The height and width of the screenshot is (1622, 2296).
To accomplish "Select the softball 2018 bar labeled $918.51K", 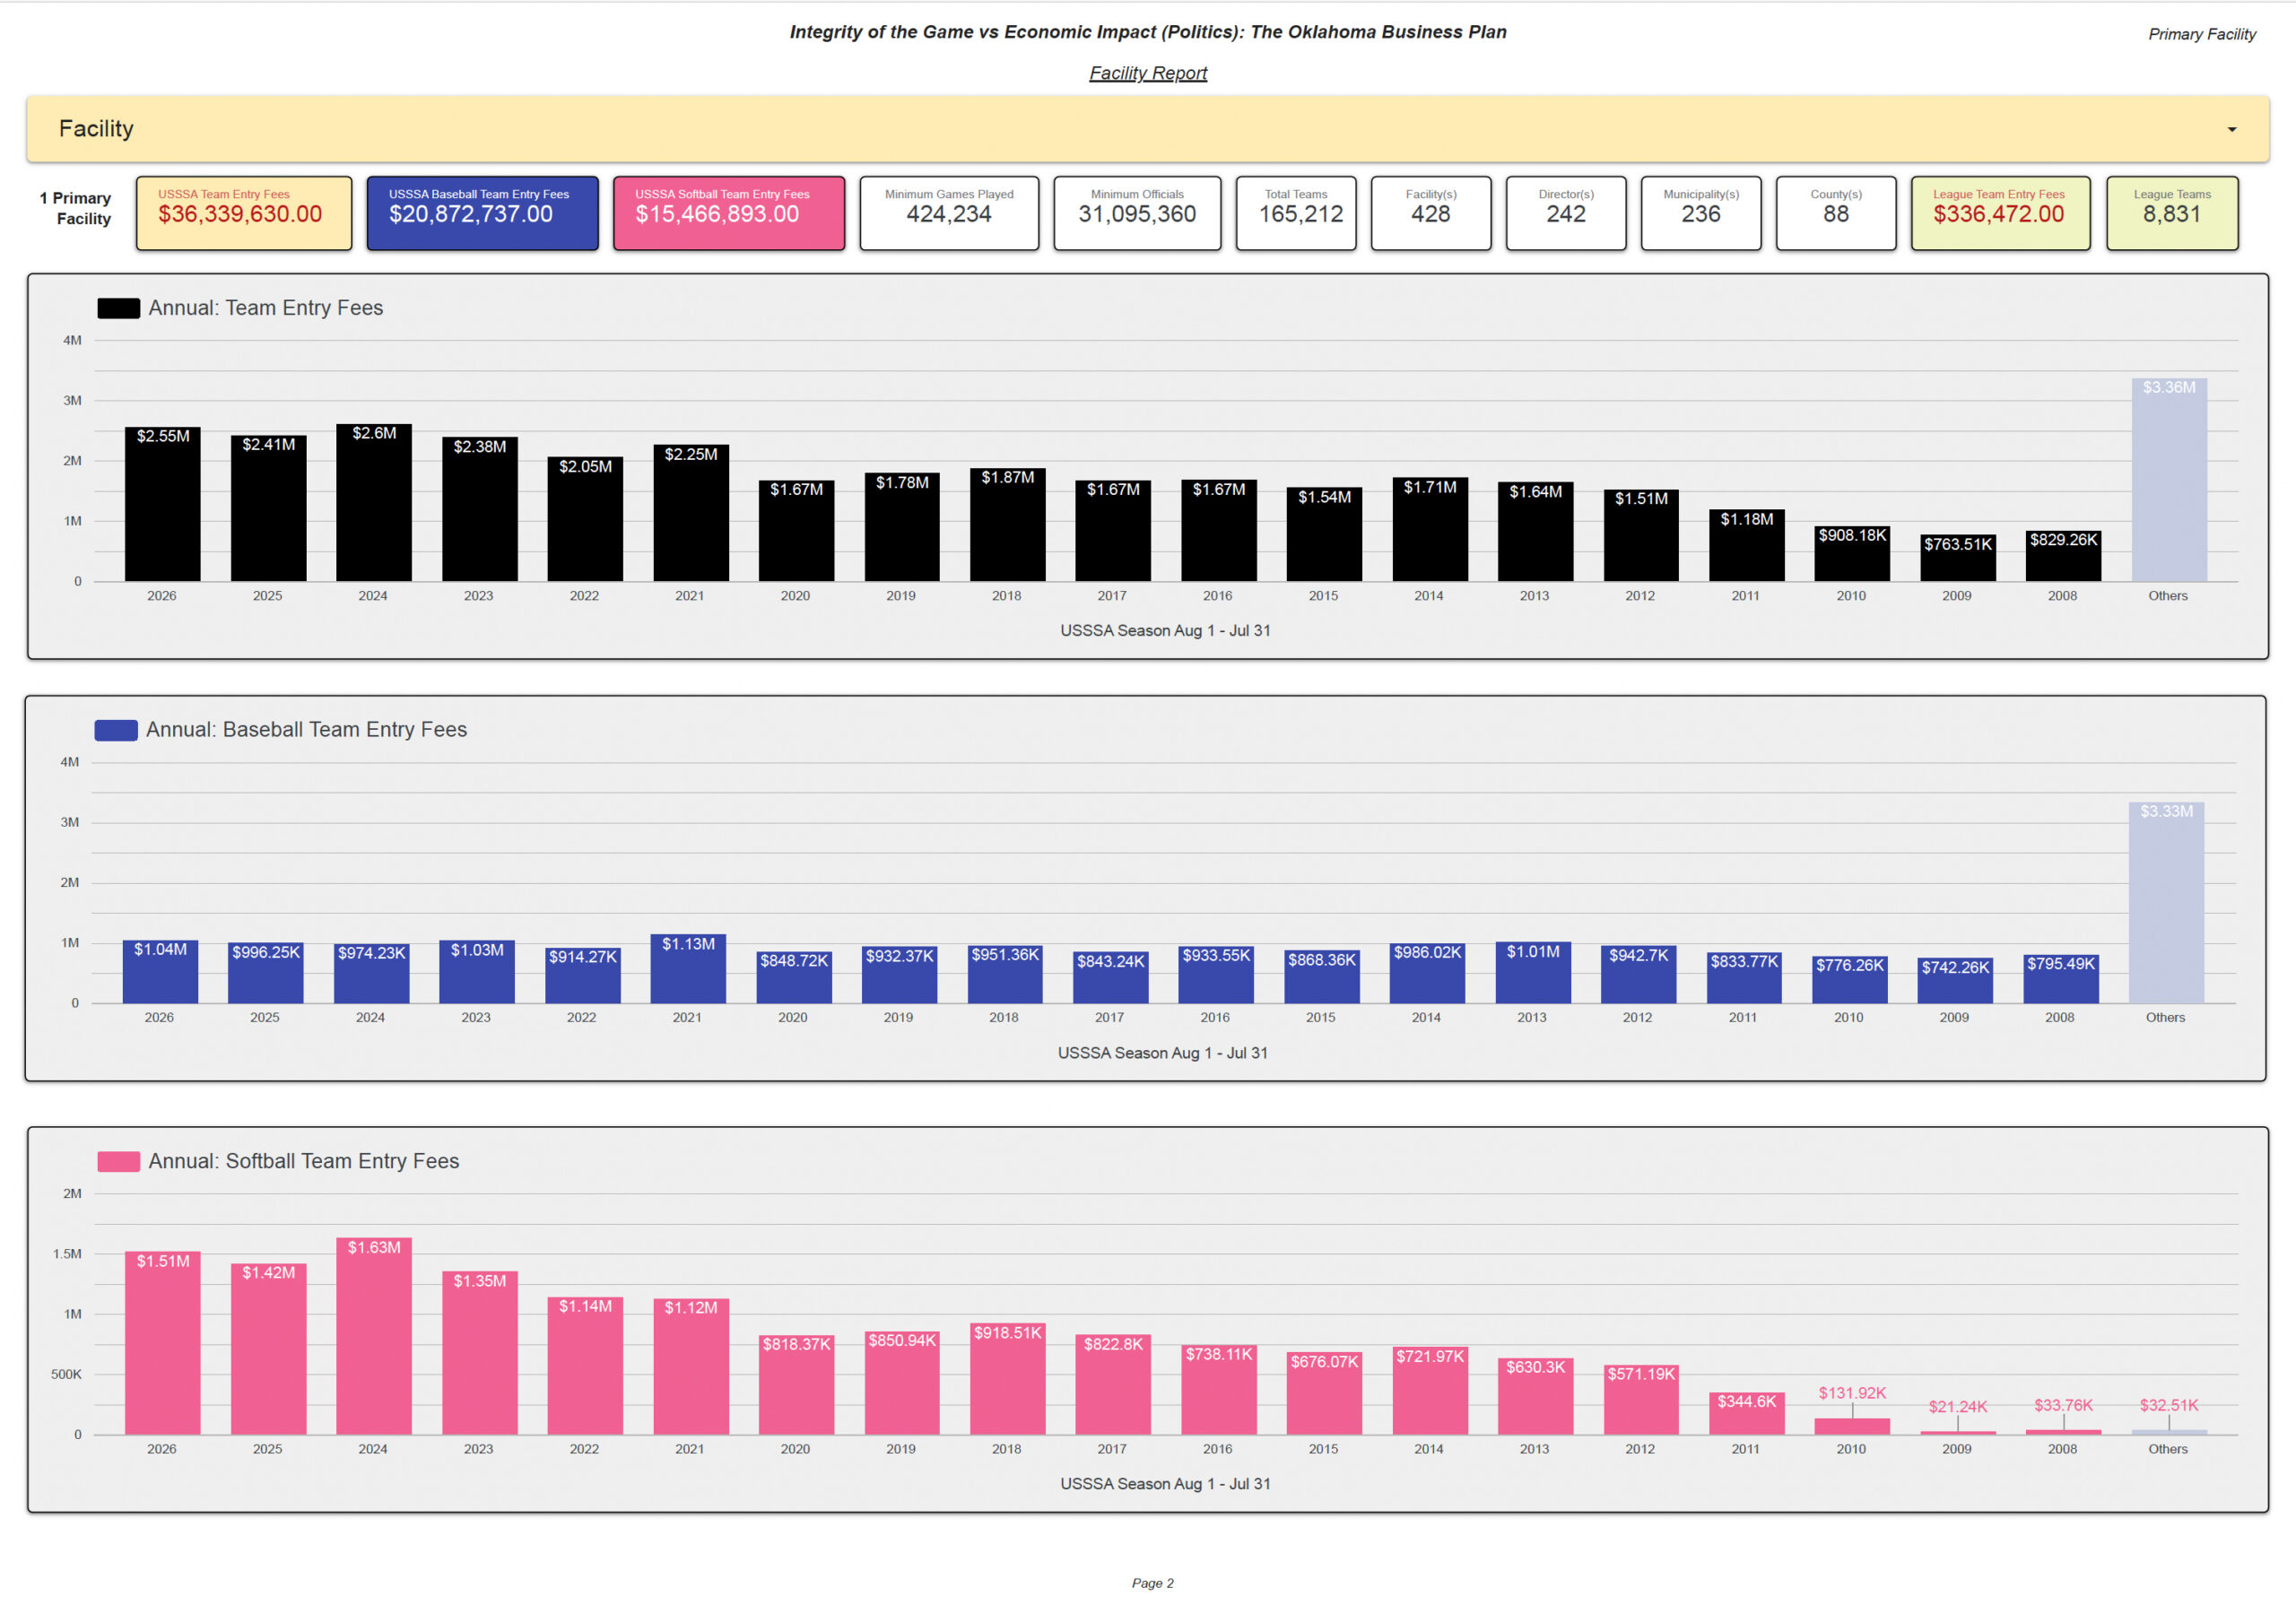I will [1008, 1379].
